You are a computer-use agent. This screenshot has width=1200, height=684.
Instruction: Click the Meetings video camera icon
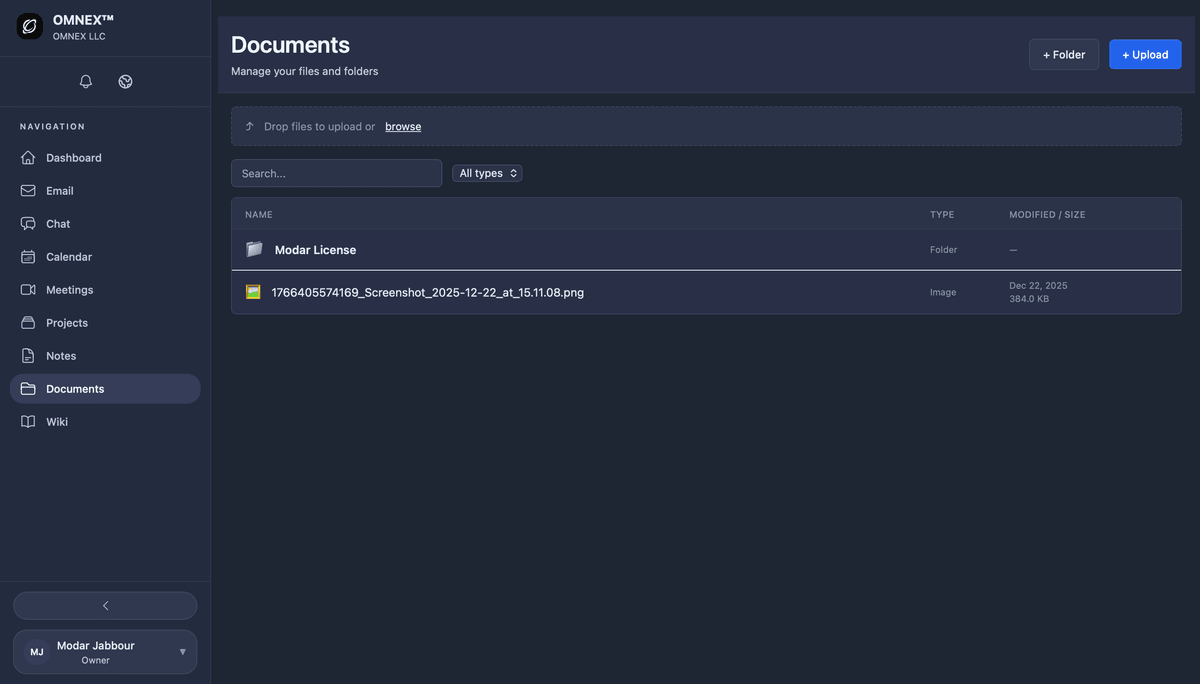click(28, 290)
